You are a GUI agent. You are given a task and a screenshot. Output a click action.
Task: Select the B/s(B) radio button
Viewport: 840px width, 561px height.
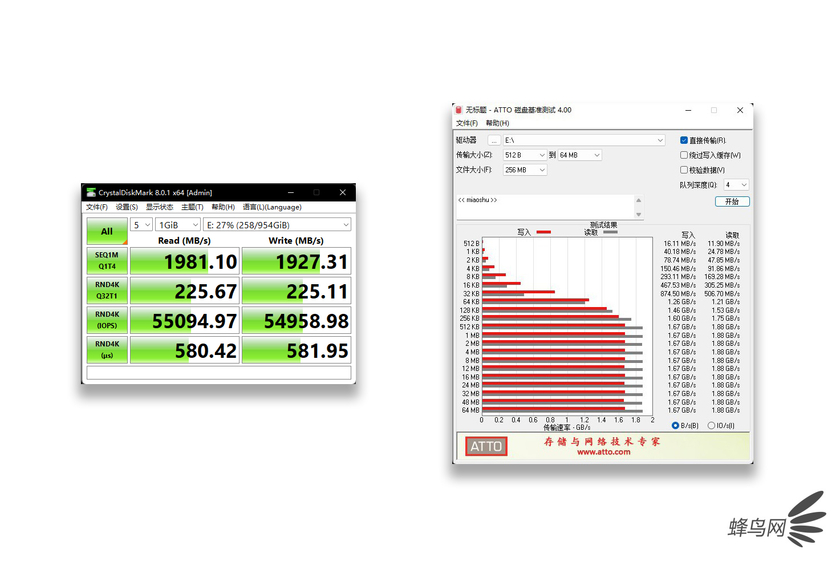pyautogui.click(x=675, y=425)
